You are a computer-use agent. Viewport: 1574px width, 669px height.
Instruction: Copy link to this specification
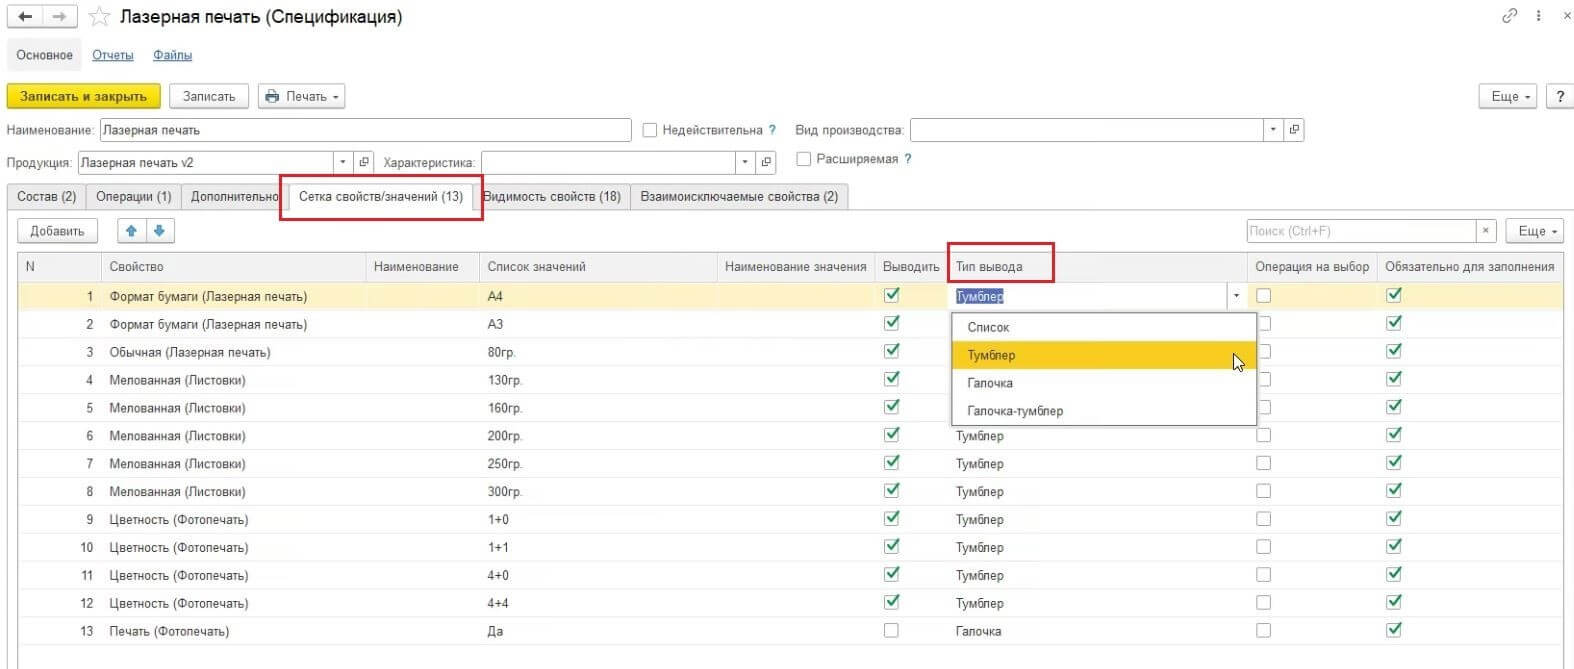[x=1510, y=16]
